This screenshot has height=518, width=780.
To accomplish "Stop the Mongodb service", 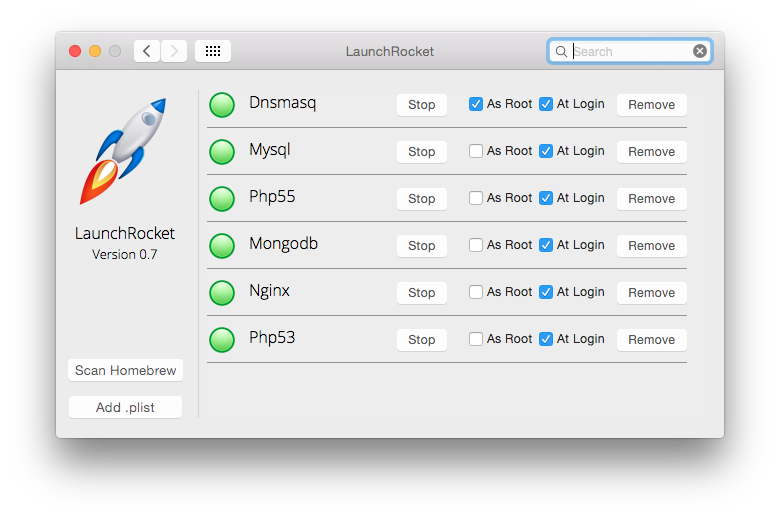I will pyautogui.click(x=421, y=245).
